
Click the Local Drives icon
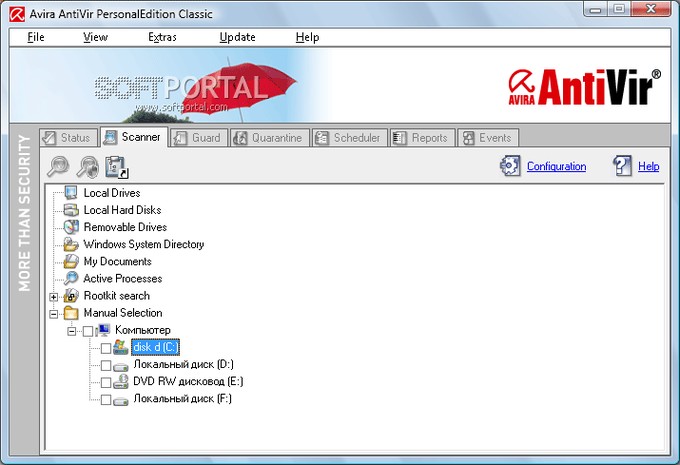tap(71, 193)
